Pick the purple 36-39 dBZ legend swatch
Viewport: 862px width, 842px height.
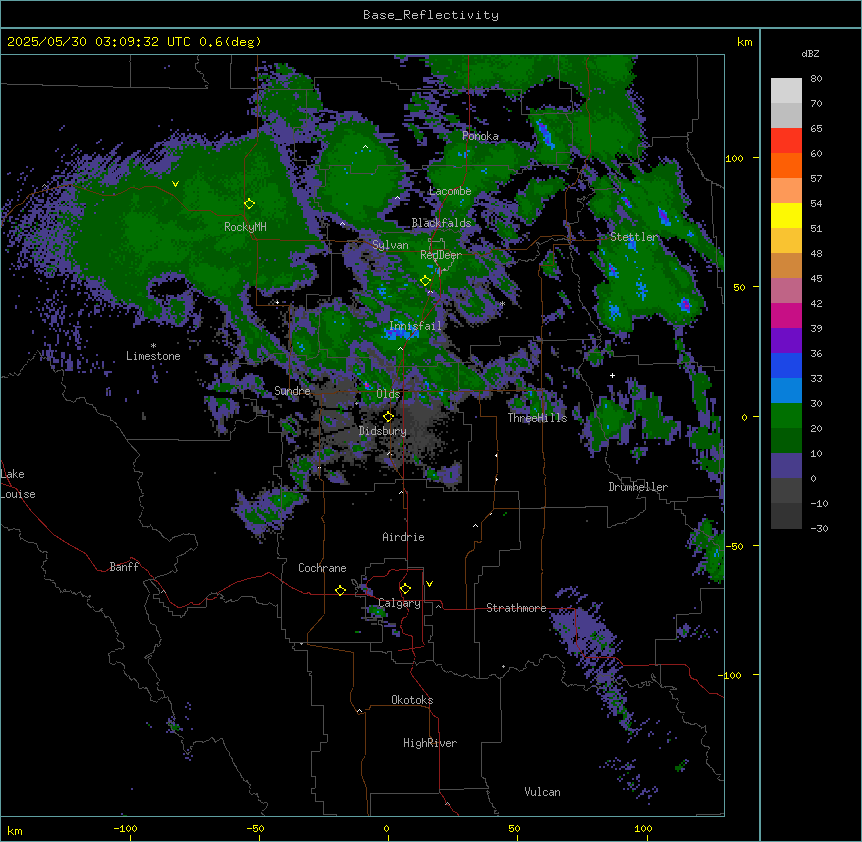coord(786,341)
